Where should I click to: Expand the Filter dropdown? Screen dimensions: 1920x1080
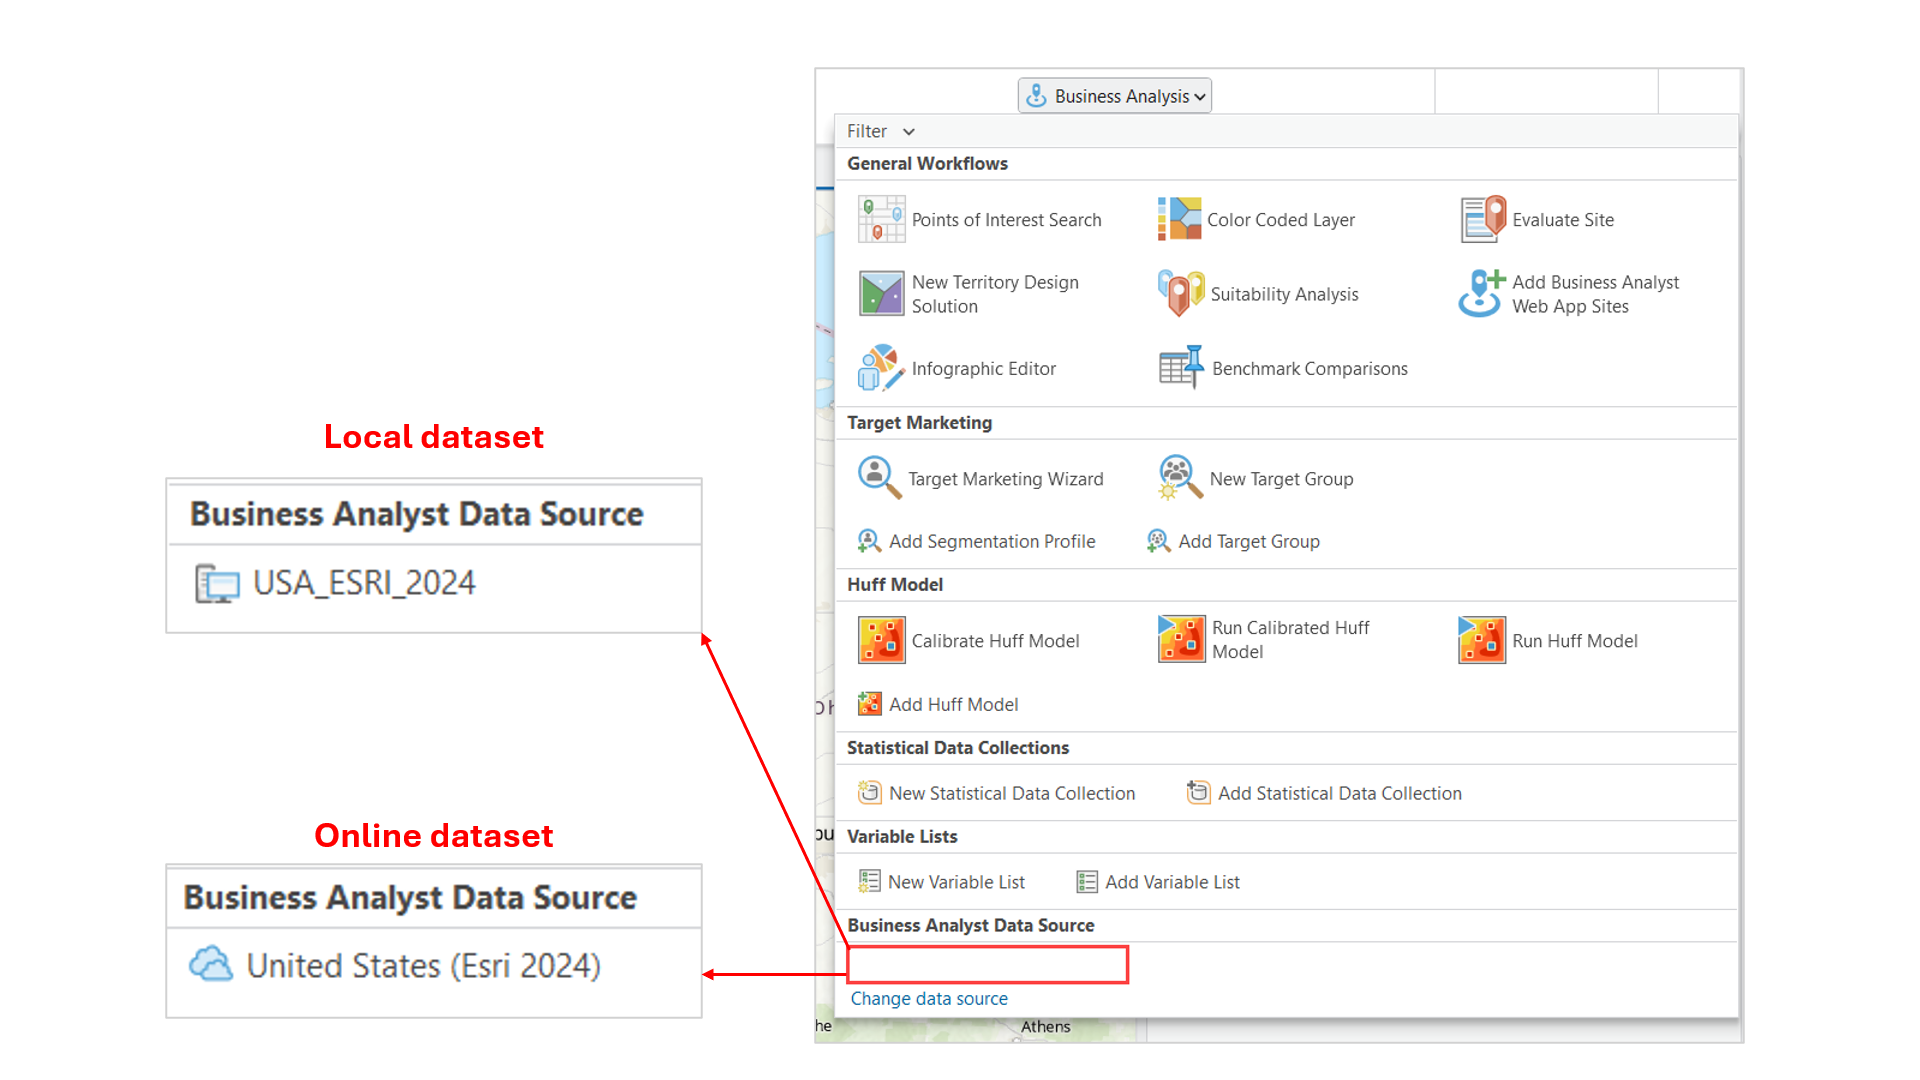coord(880,131)
